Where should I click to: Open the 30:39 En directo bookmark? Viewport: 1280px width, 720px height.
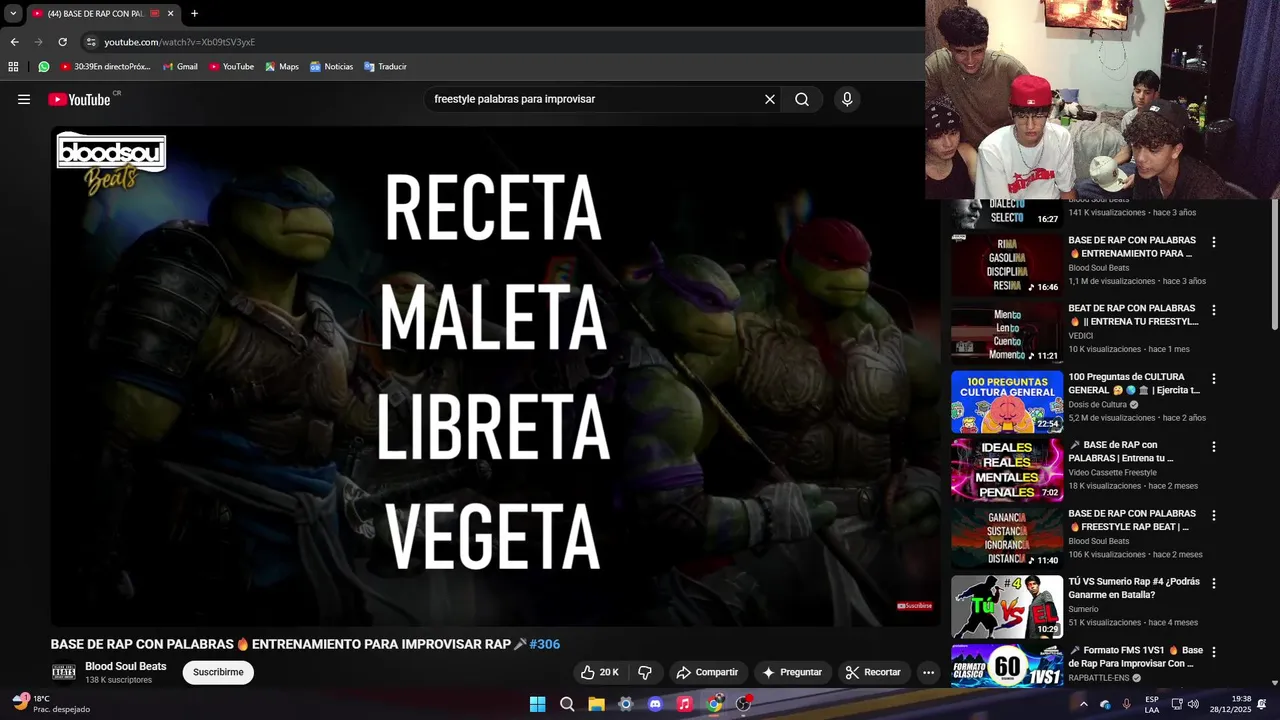click(105, 67)
